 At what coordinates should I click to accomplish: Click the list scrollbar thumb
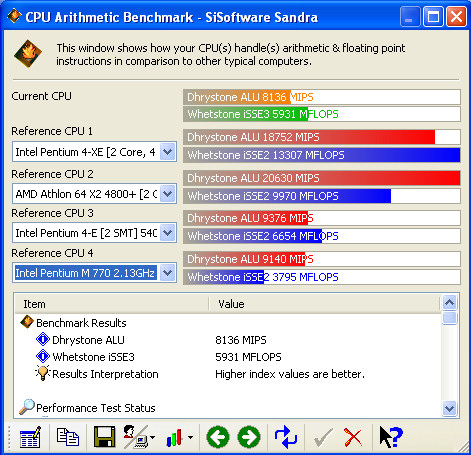click(449, 318)
